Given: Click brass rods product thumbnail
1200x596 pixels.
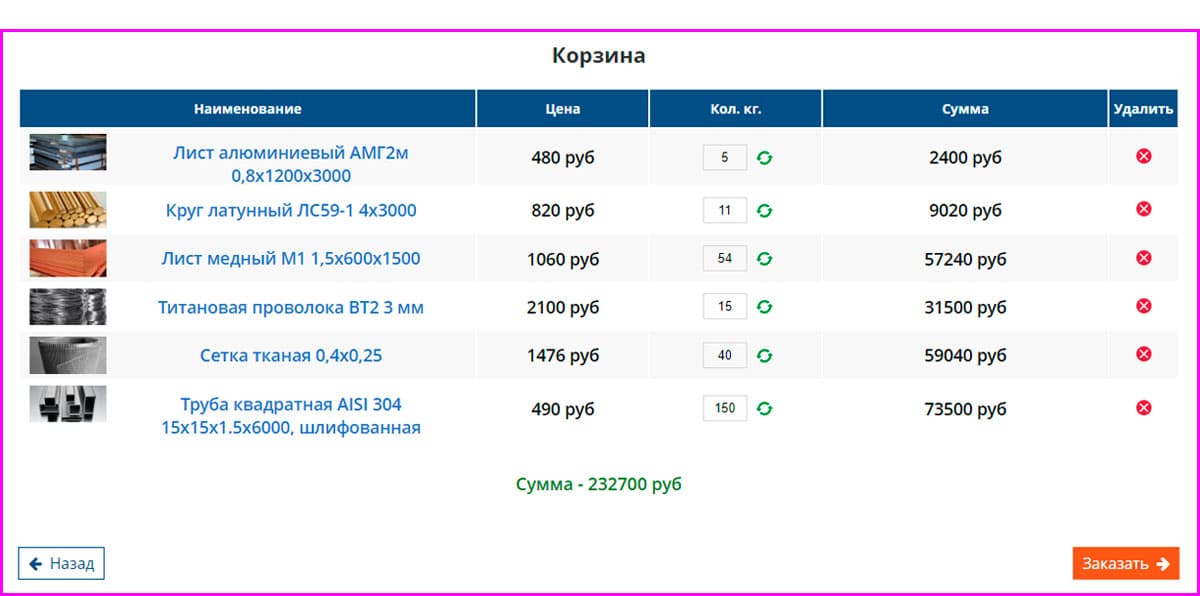Looking at the screenshot, I should click(67, 210).
